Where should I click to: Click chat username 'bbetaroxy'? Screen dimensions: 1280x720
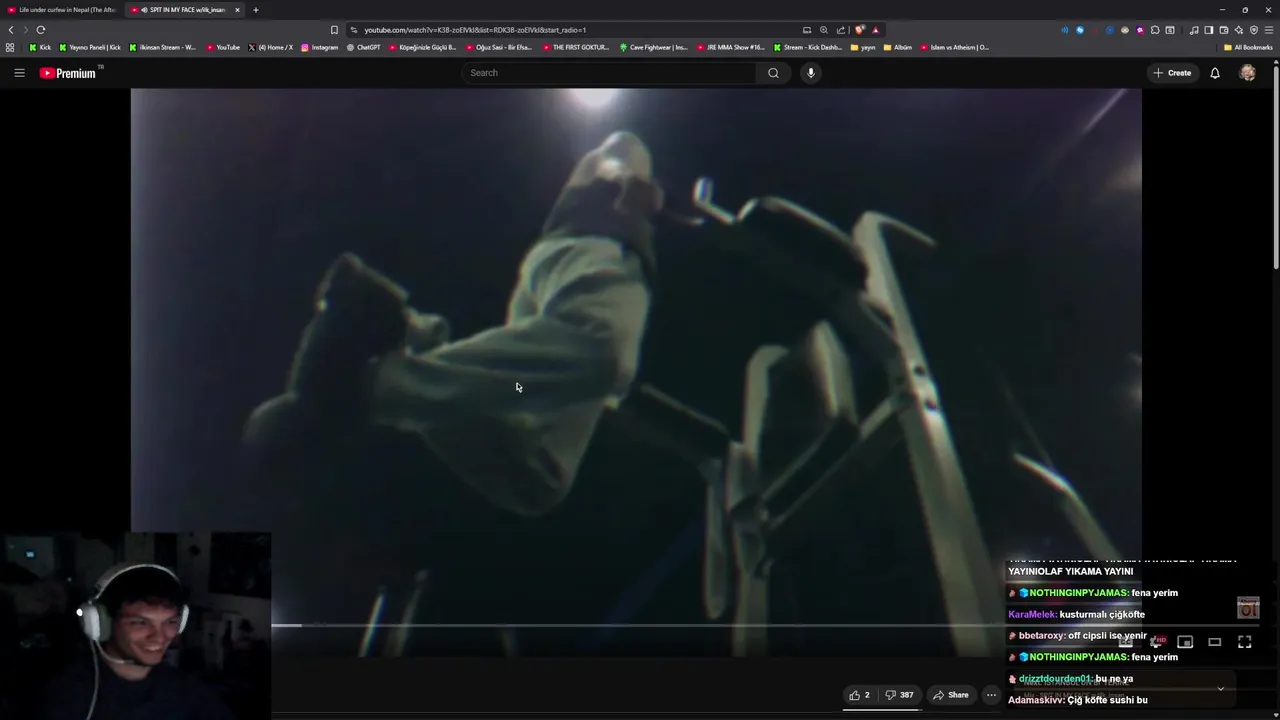click(1040, 636)
